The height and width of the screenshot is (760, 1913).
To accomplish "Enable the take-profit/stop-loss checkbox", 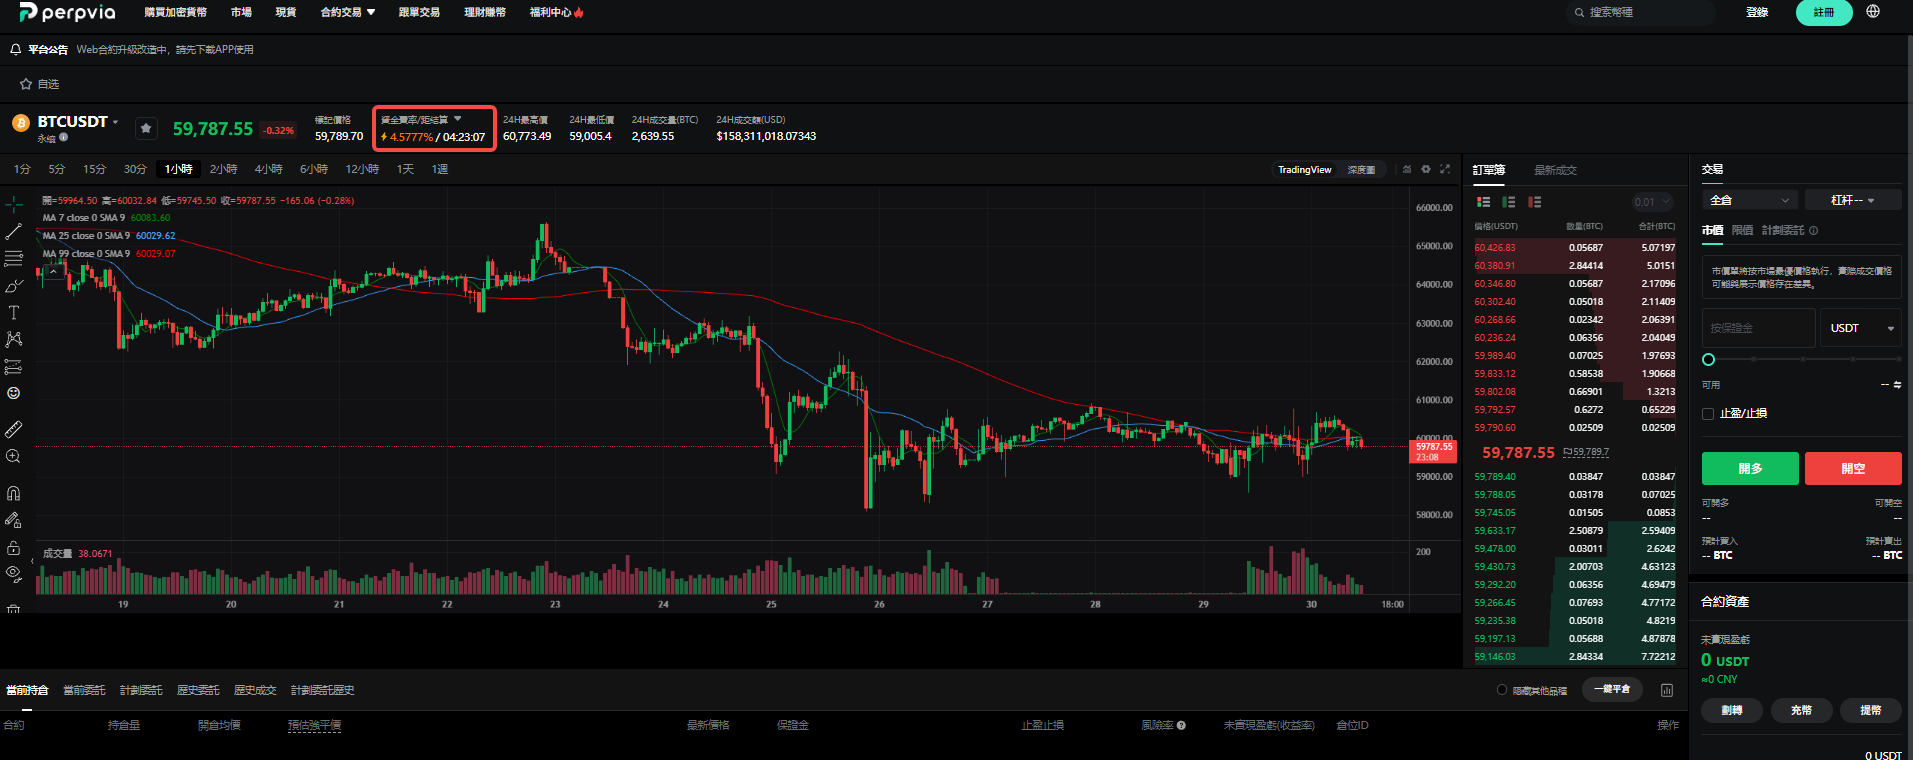I will tap(1708, 414).
